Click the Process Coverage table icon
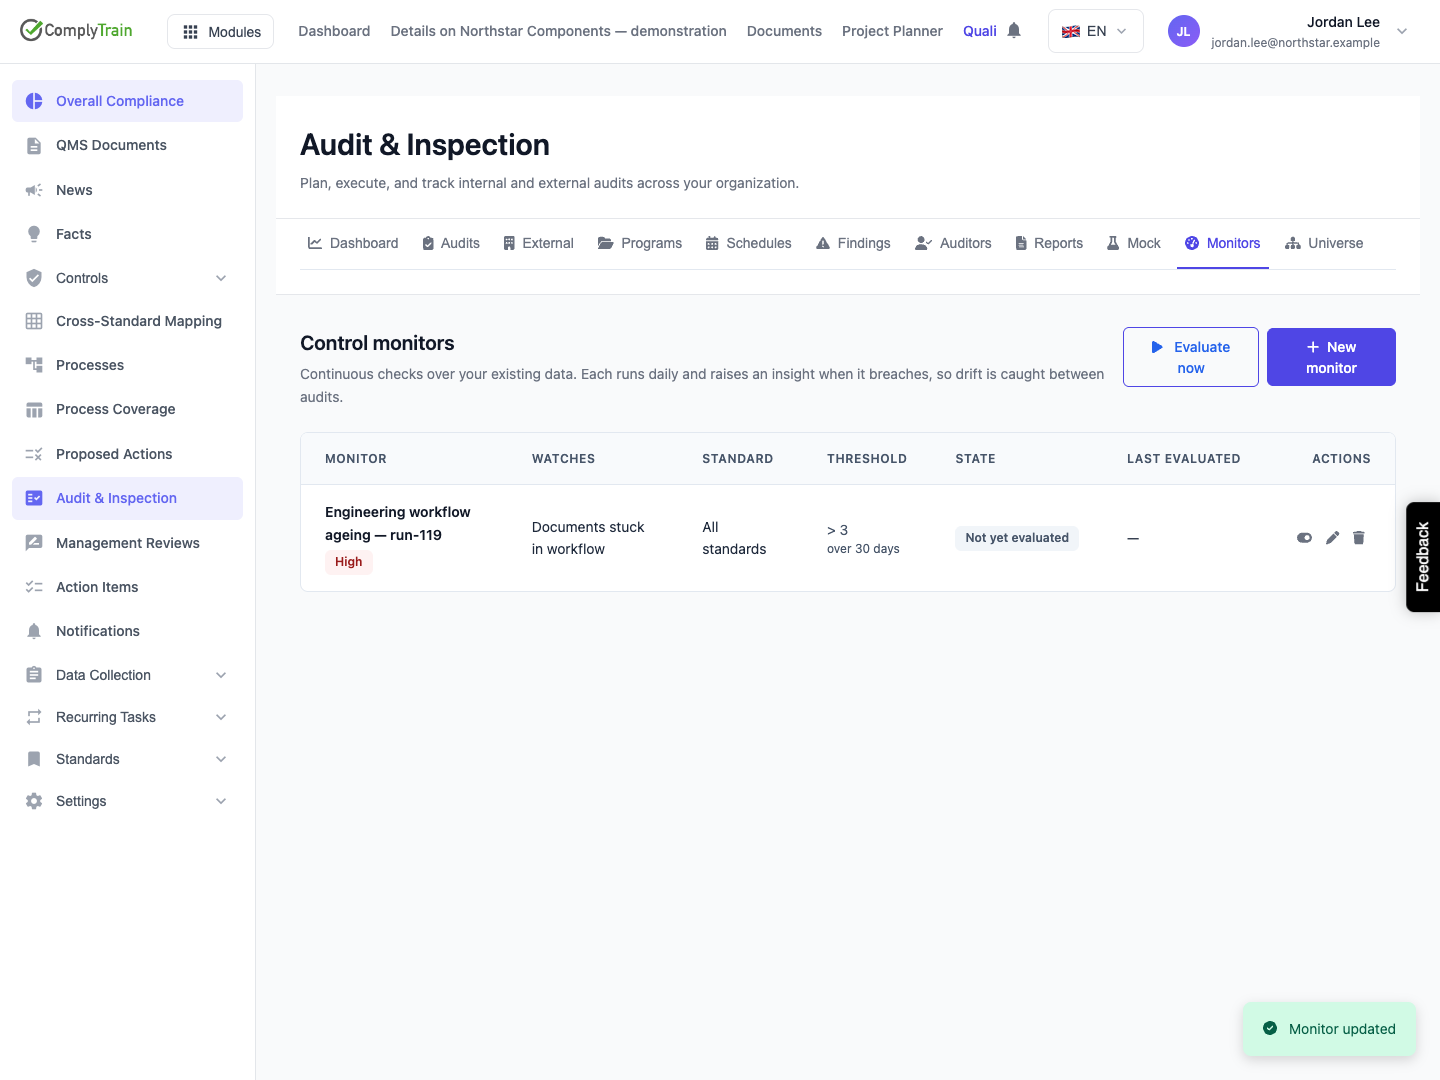1440x1080 pixels. (34, 409)
